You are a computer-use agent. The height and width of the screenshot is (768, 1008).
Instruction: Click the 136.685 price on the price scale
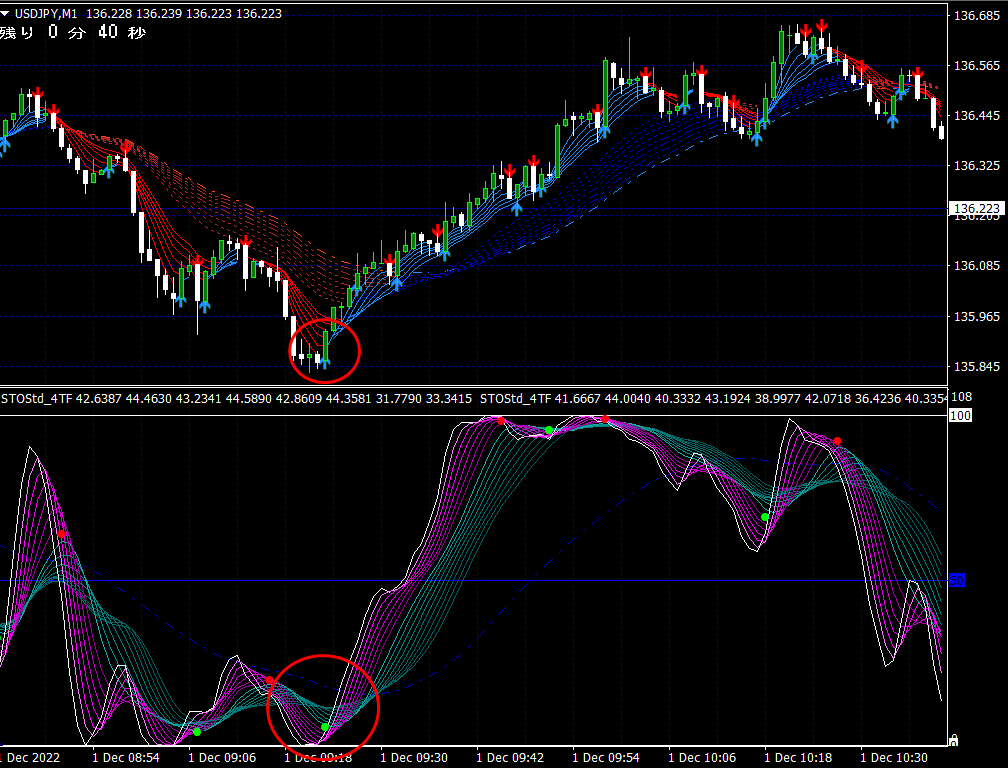(978, 16)
